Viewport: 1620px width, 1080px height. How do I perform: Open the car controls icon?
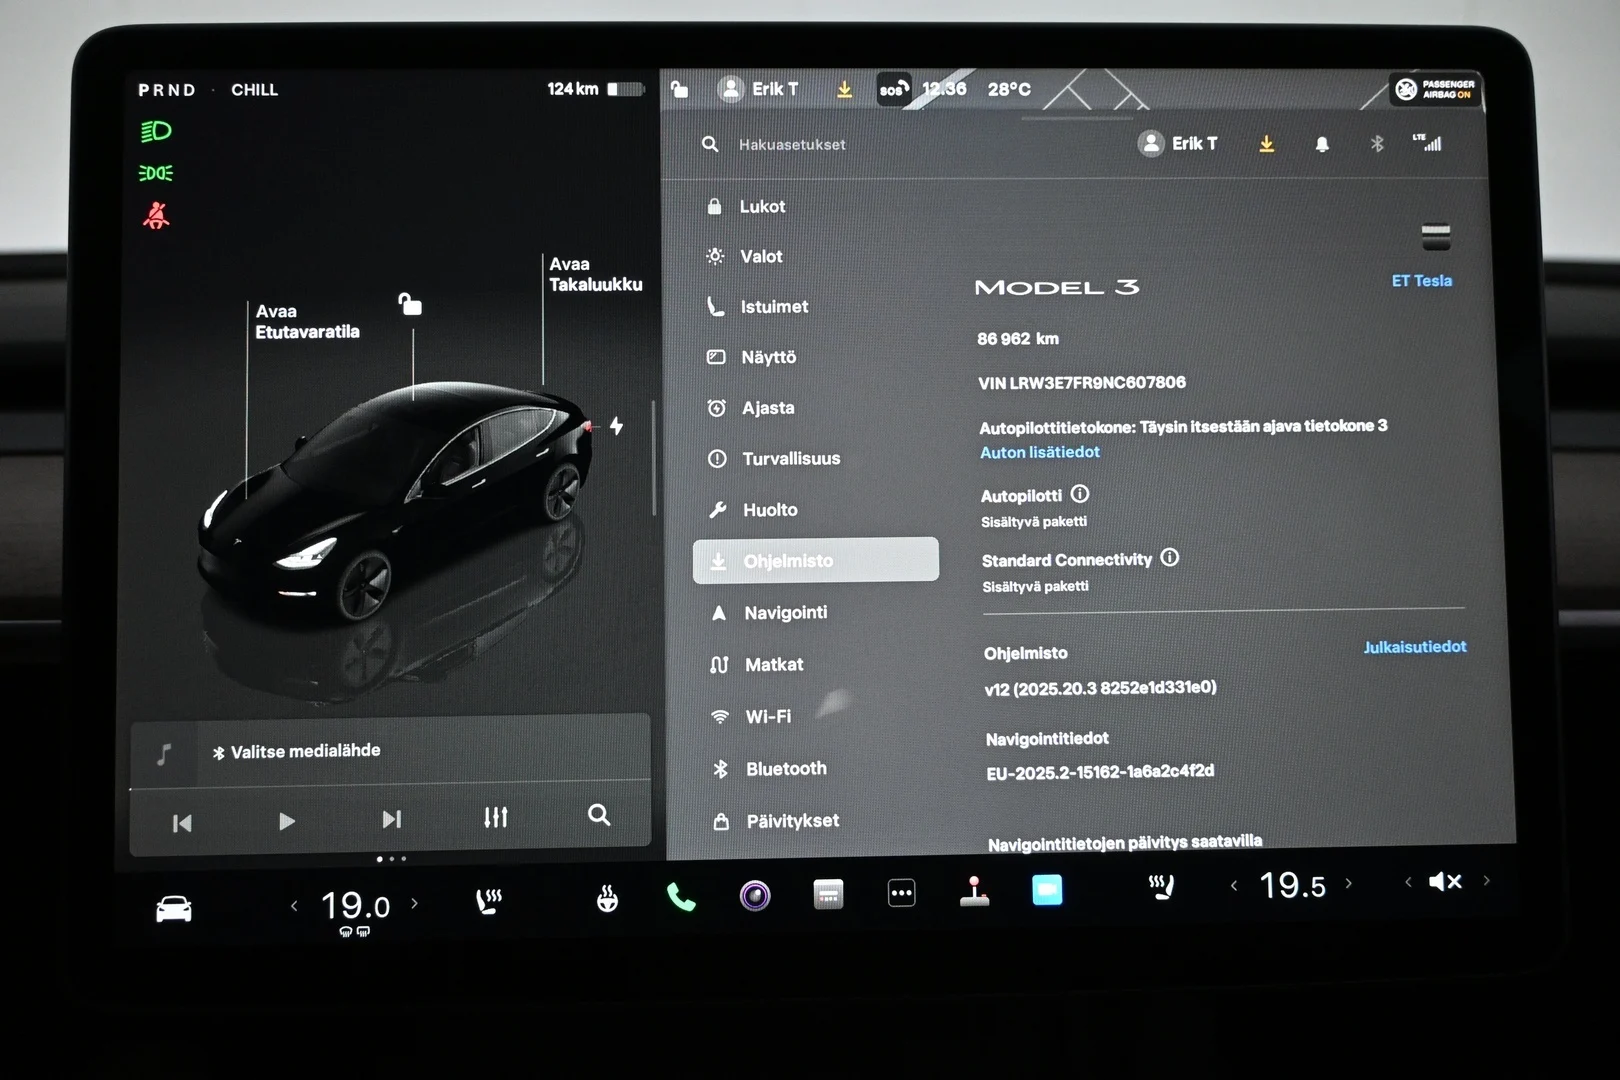(174, 908)
